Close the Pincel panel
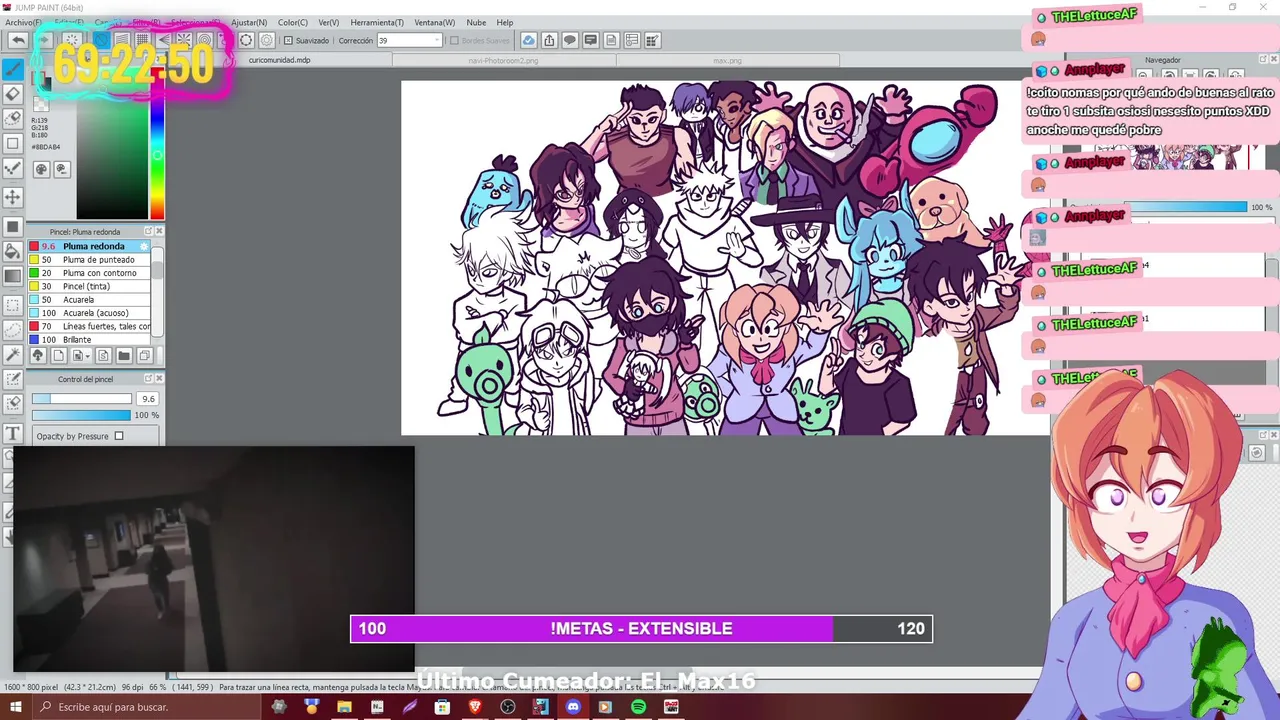This screenshot has height=720, width=1280. (159, 231)
